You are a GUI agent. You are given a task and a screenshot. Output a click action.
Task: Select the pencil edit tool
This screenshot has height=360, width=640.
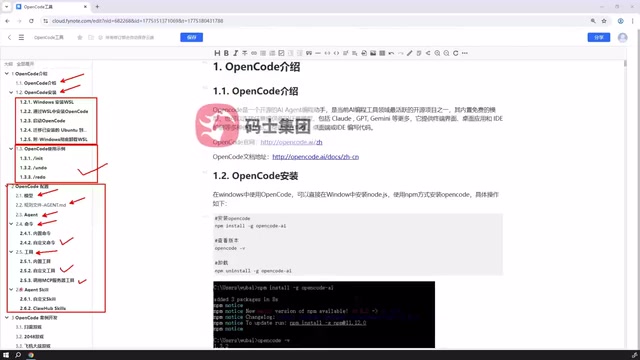(409, 53)
